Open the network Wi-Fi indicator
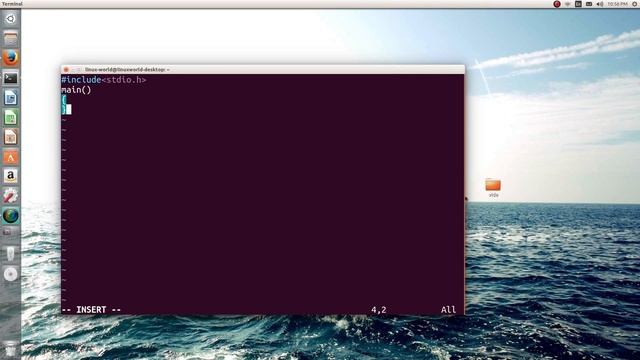Image resolution: width=640 pixels, height=360 pixels. pyautogui.click(x=568, y=4)
